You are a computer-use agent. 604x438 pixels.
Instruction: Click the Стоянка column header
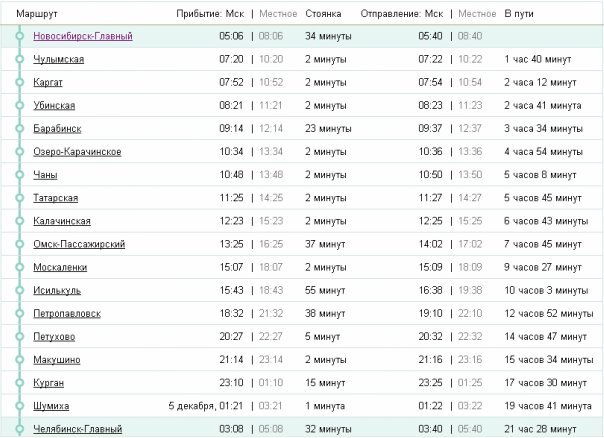(323, 15)
